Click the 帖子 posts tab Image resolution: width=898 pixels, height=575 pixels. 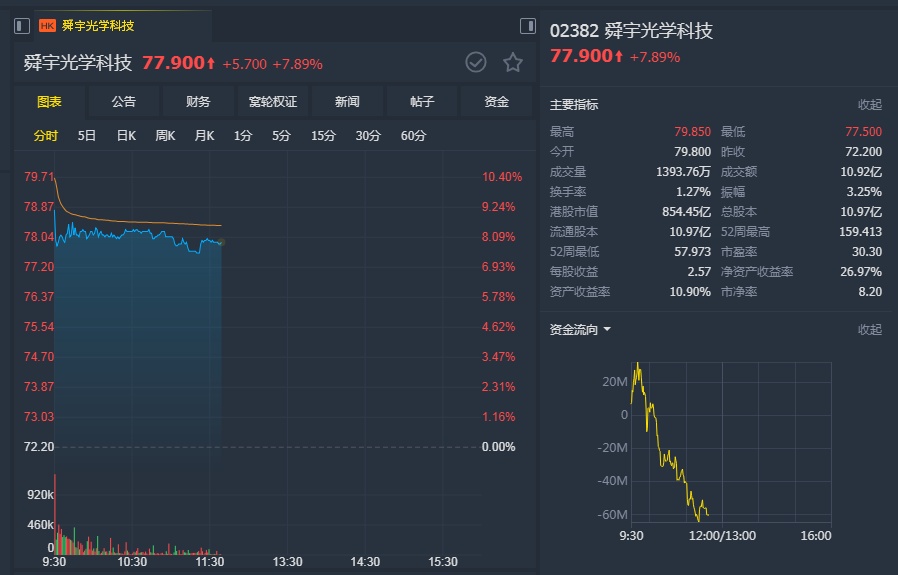pos(422,102)
